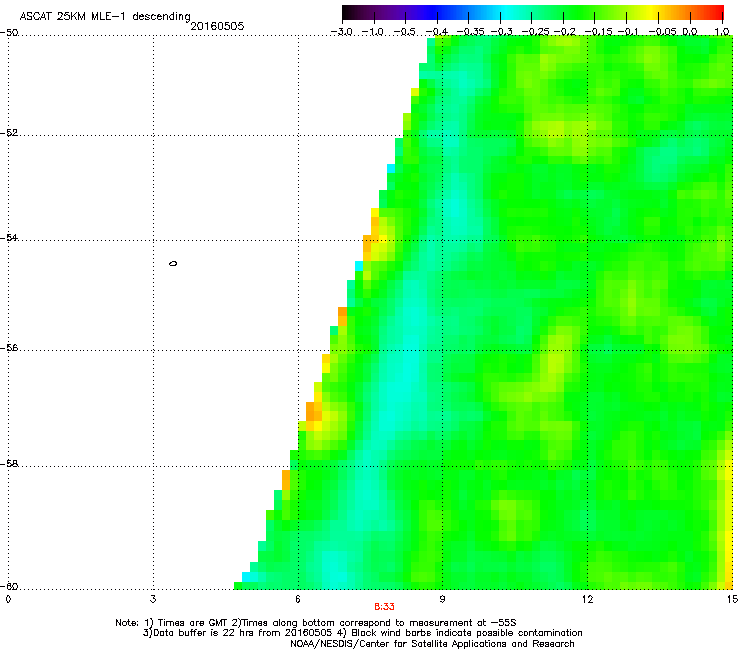Click the '12' label on the bottom axis
The height and width of the screenshot is (650, 740).
587,599
